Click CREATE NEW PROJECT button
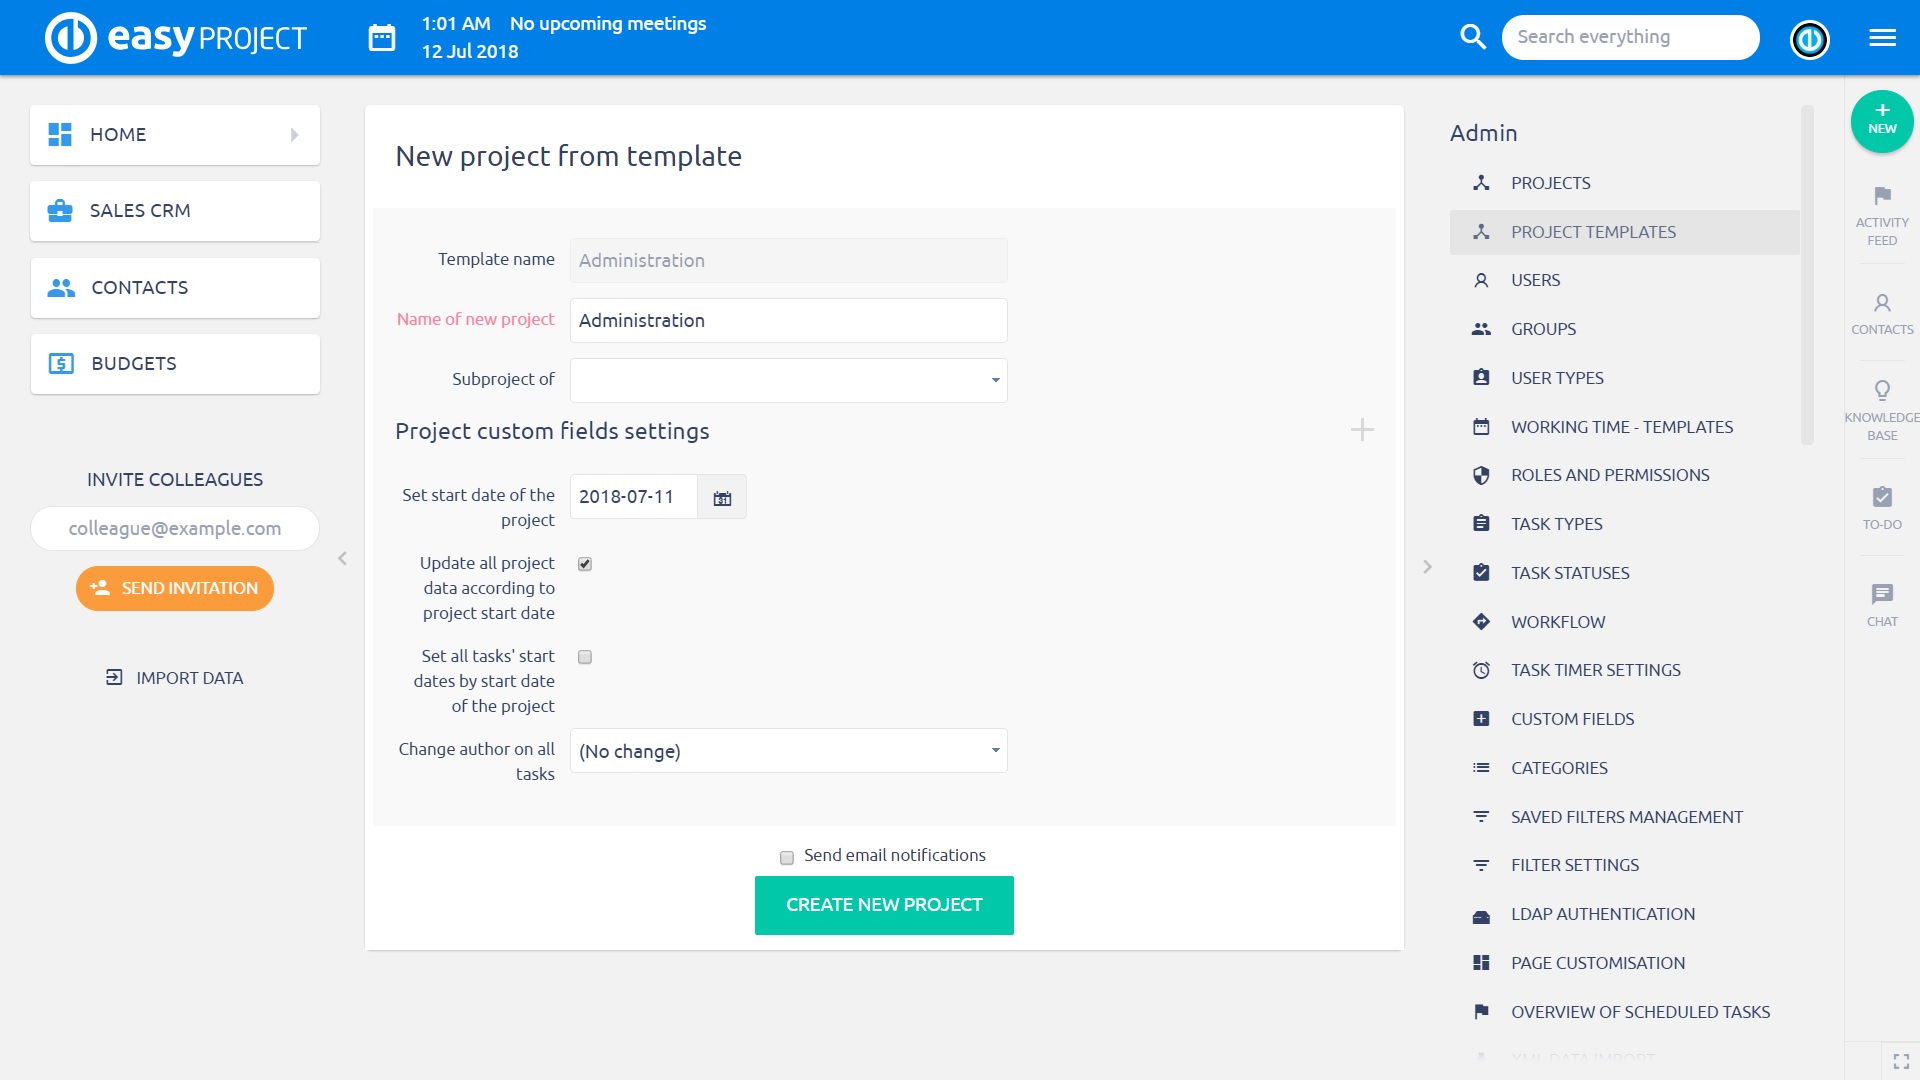This screenshot has width=1920, height=1080. (884, 905)
